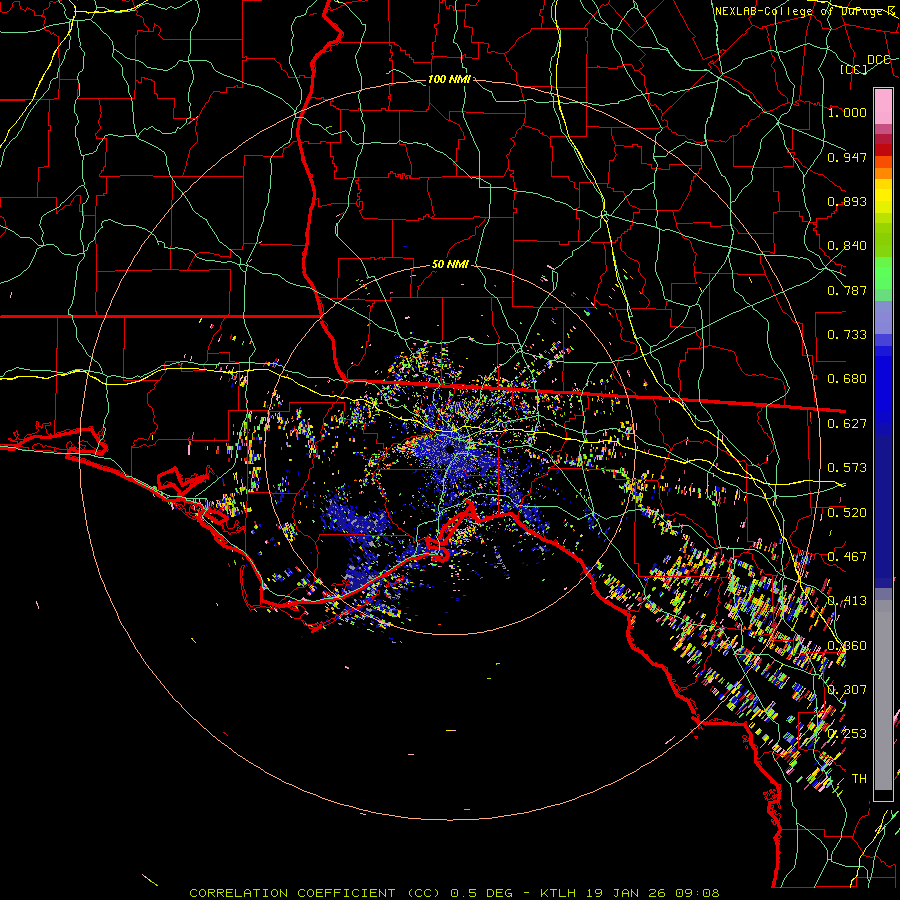Click the 1.000 scale value
The image size is (900, 900).
847,112
